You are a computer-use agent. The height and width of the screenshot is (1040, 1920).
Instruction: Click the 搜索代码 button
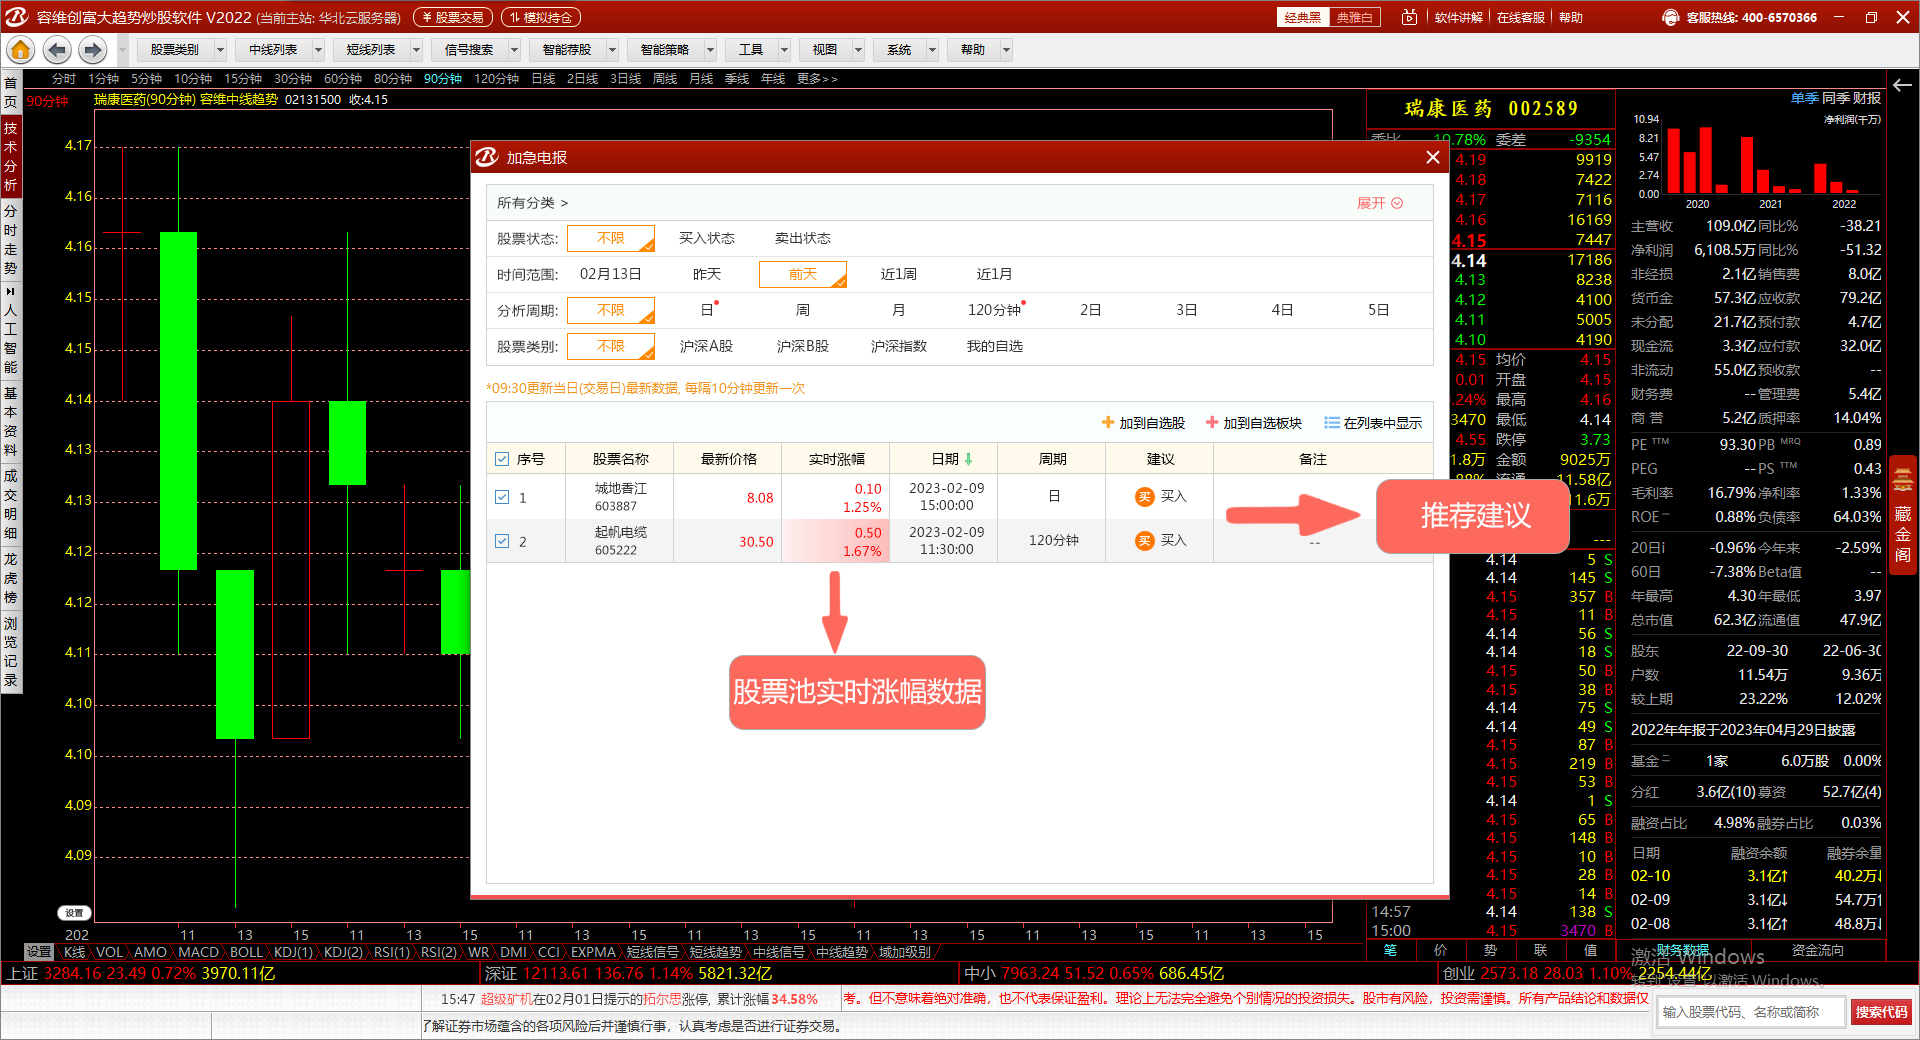tap(1881, 1012)
